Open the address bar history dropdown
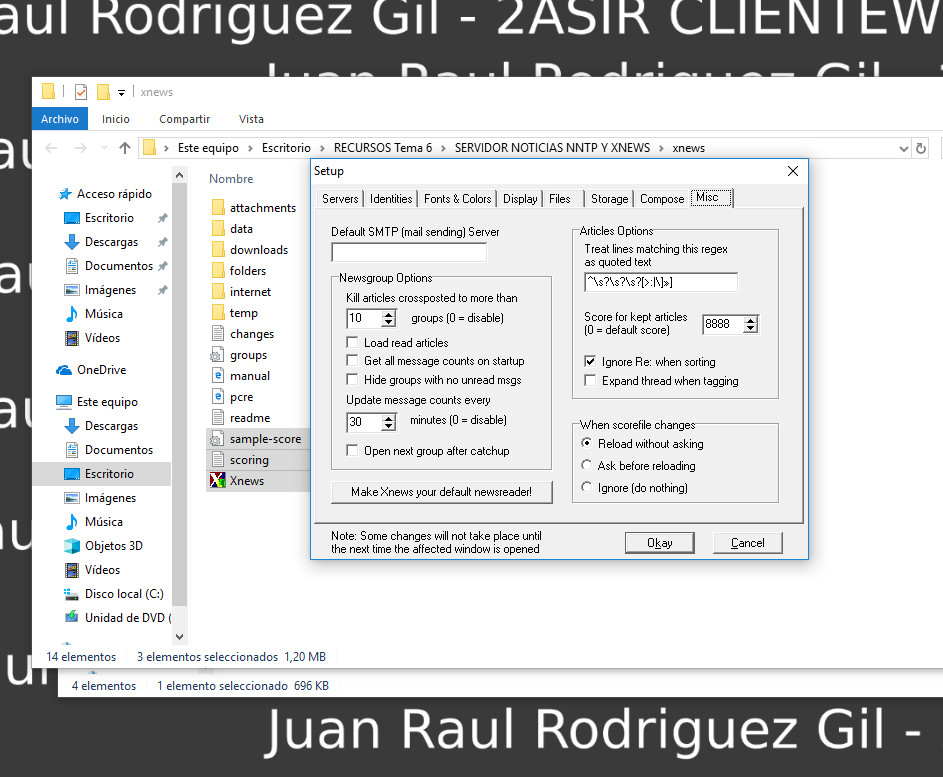943x777 pixels. point(903,149)
